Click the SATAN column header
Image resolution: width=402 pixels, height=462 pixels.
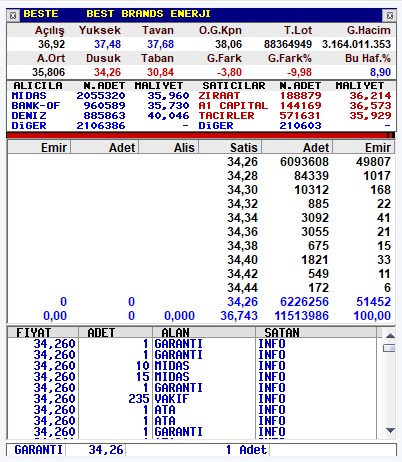[x=316, y=333]
